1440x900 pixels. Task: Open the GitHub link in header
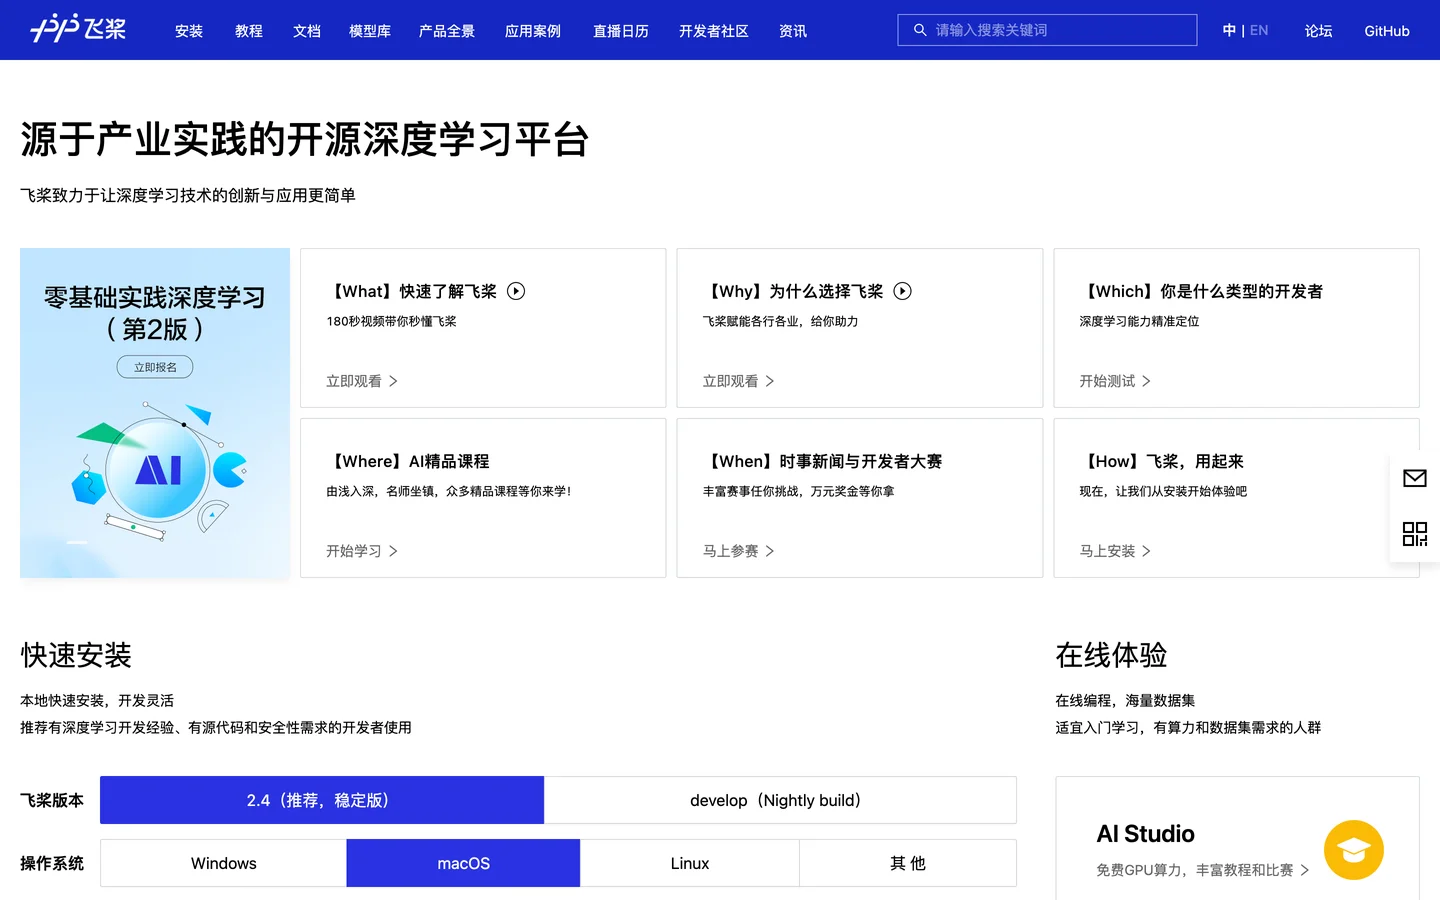point(1387,31)
